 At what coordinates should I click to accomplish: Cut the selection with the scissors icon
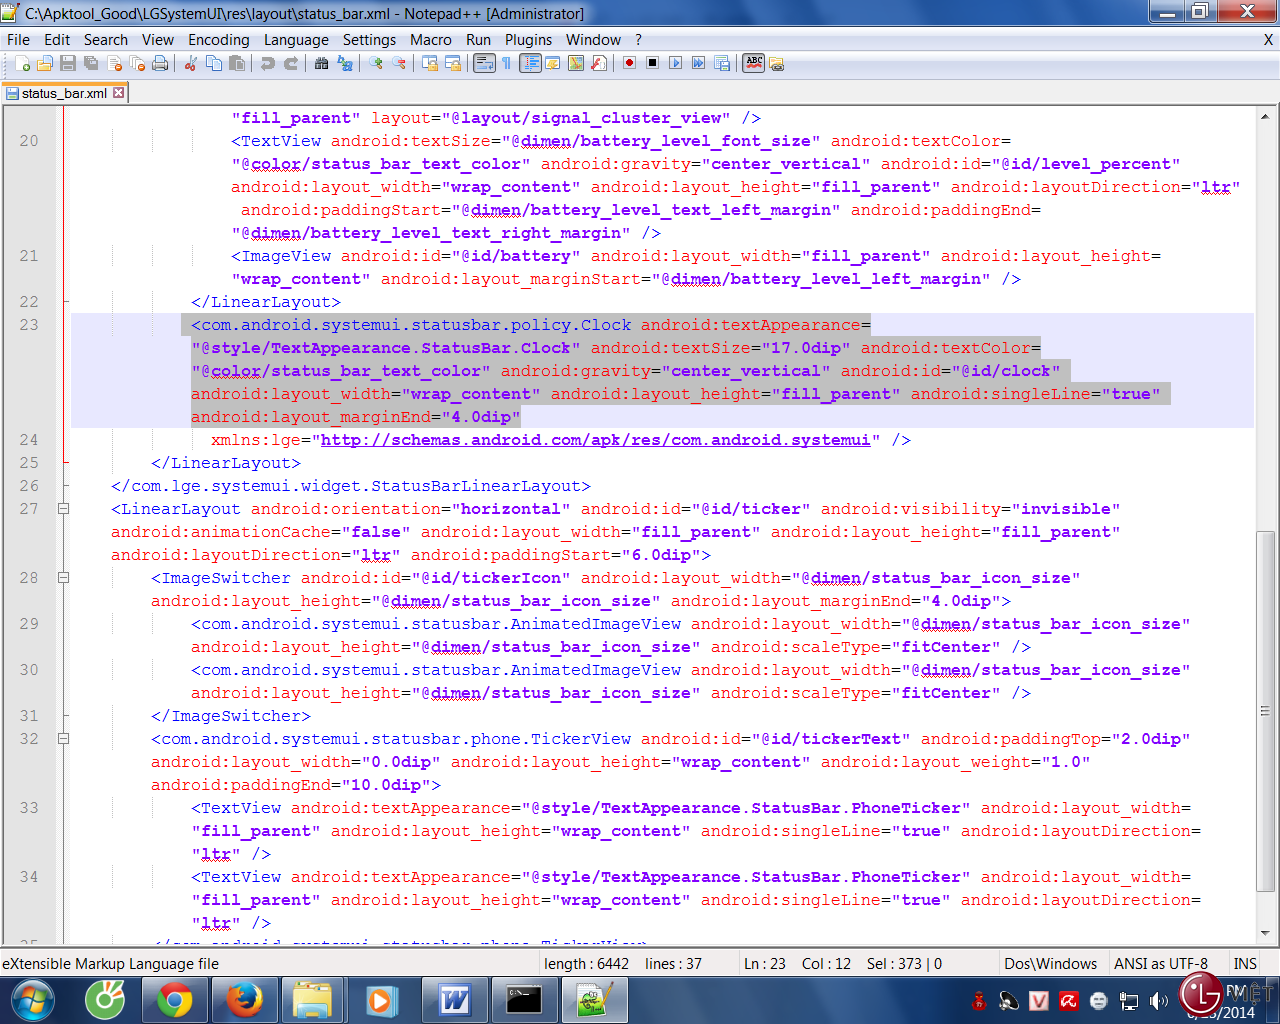191,63
